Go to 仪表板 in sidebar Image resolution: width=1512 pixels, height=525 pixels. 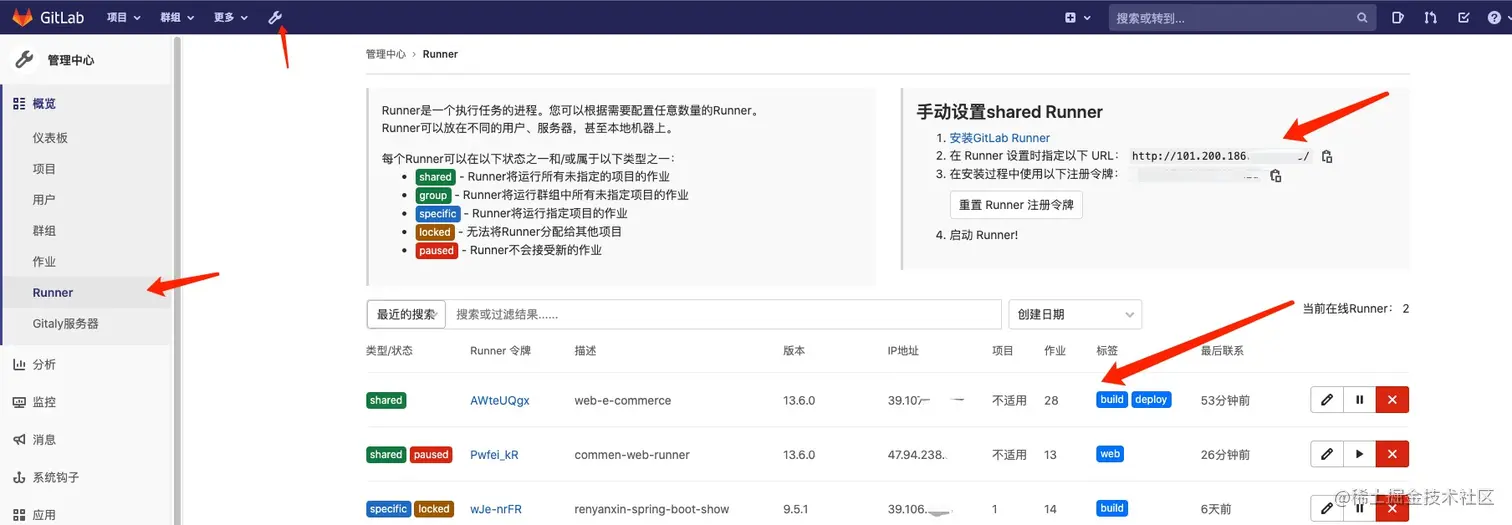tap(50, 138)
